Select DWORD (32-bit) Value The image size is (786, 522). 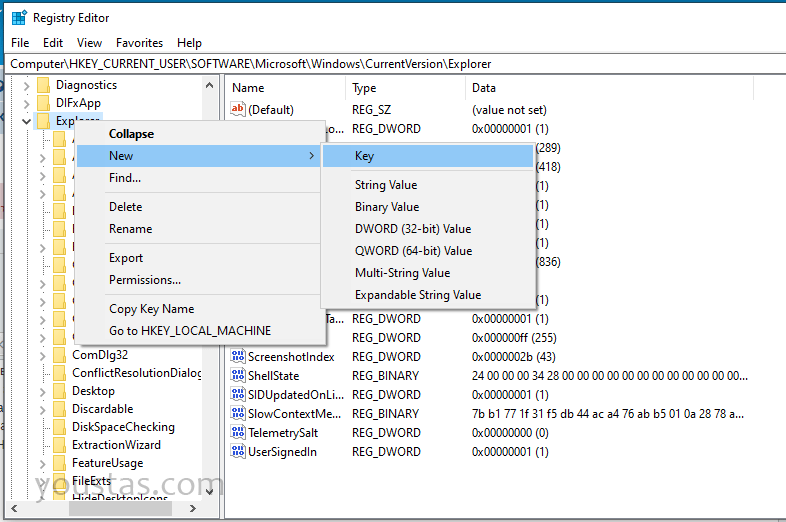point(428,229)
